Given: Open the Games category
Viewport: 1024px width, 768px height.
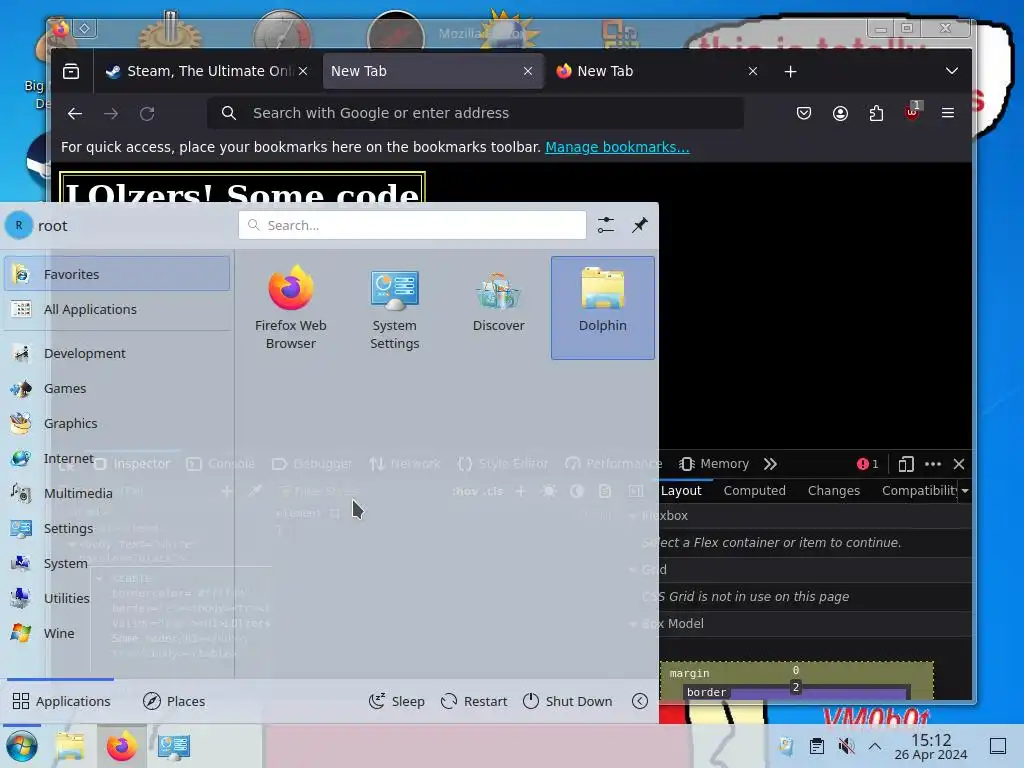Looking at the screenshot, I should (117, 389).
